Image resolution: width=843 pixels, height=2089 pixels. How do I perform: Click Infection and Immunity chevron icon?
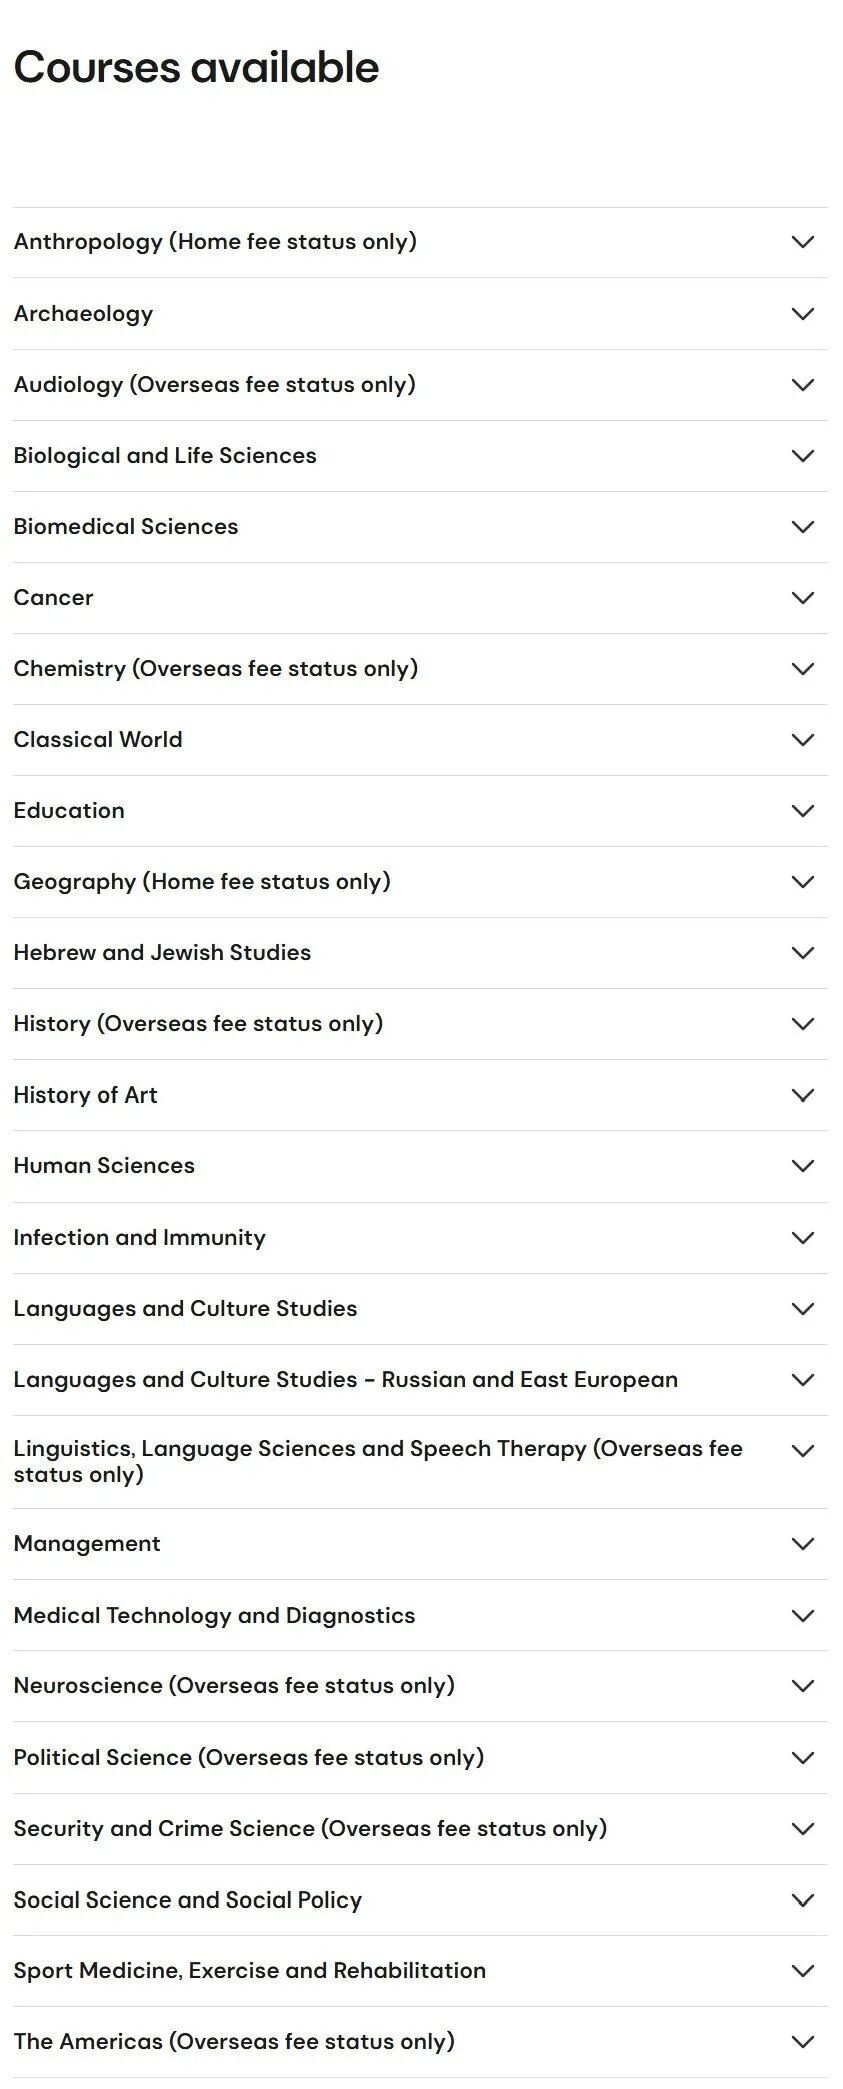coord(802,1238)
